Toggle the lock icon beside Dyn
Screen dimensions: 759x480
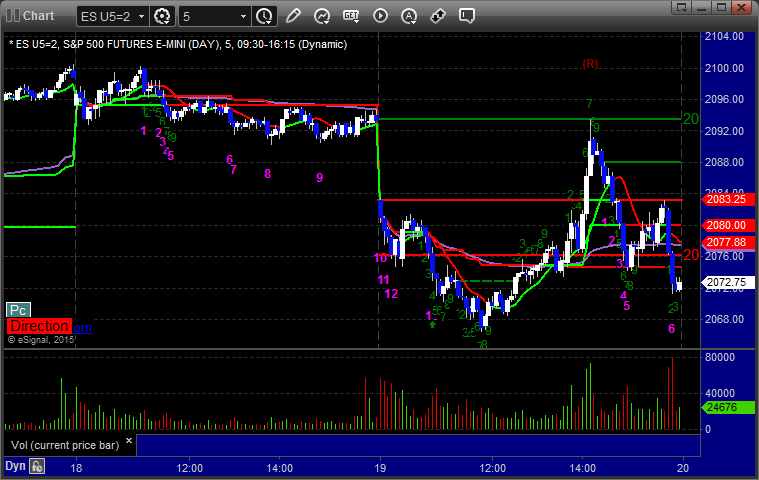37,466
